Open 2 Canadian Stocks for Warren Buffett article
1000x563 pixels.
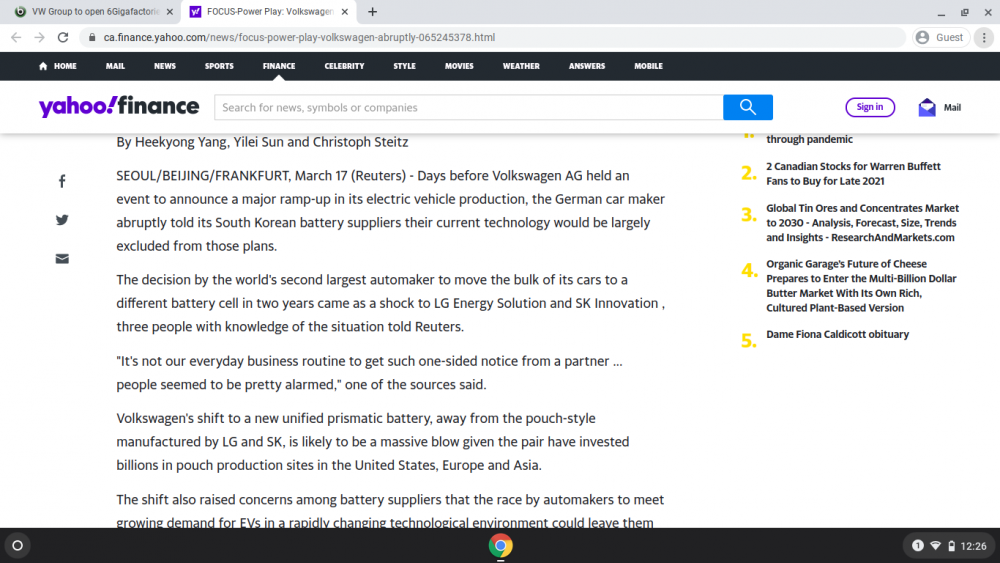coord(853,173)
